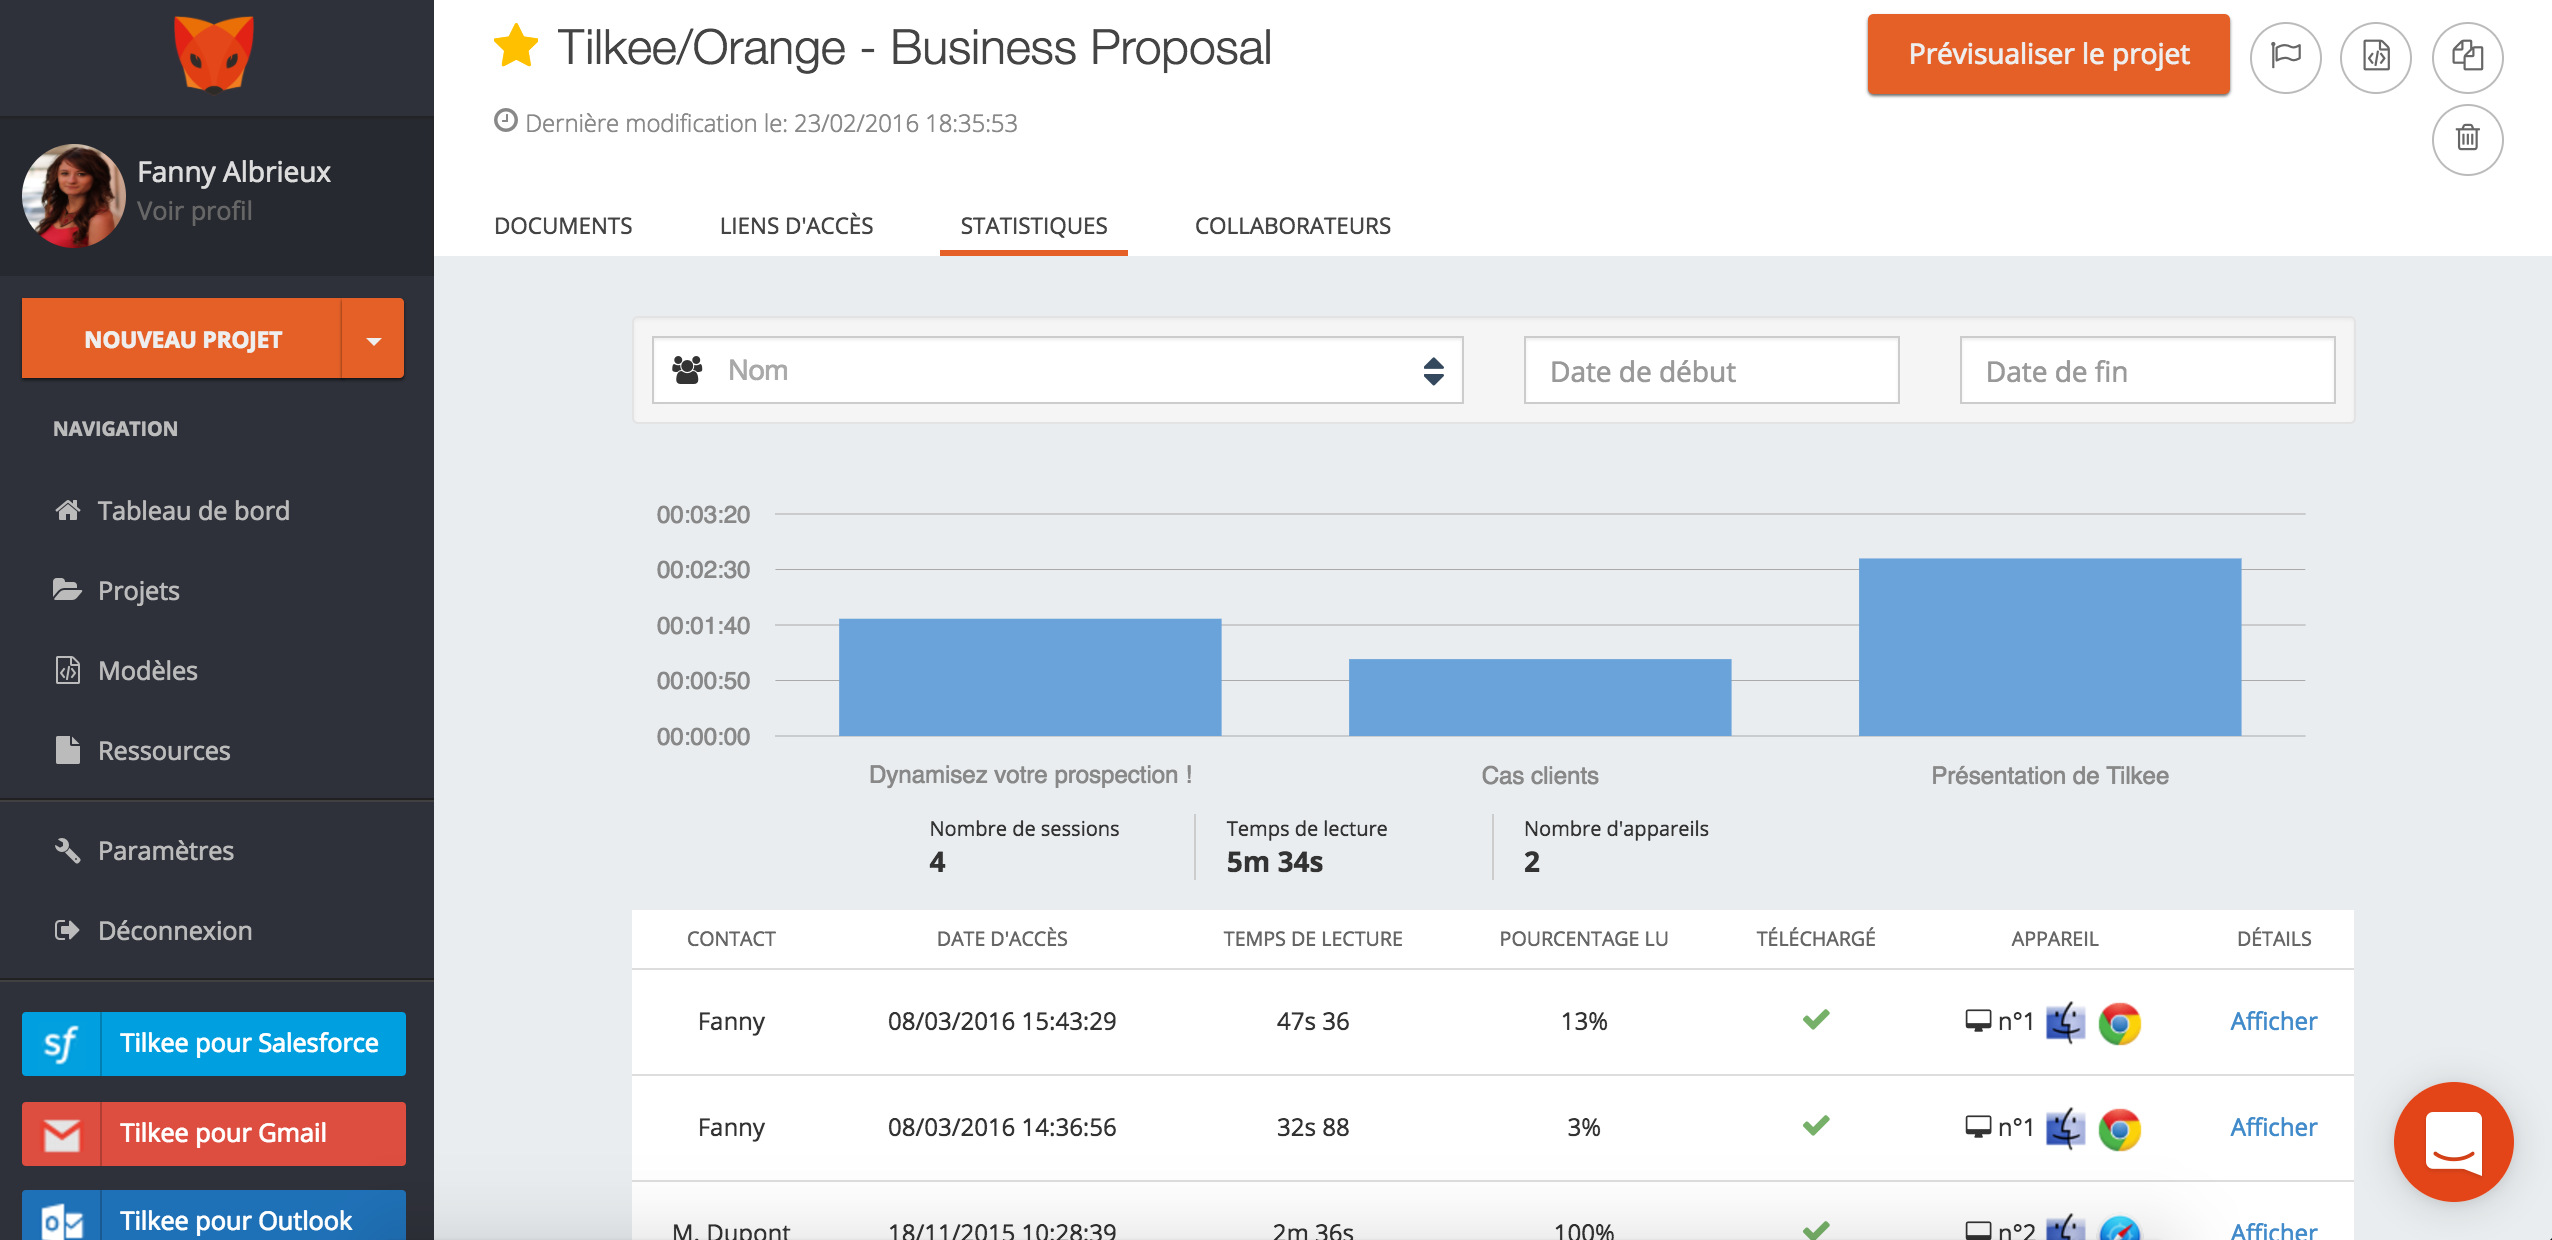Viewport: 2552px width, 1240px height.
Task: Click the Cas clients chart bar
Action: pos(1540,697)
